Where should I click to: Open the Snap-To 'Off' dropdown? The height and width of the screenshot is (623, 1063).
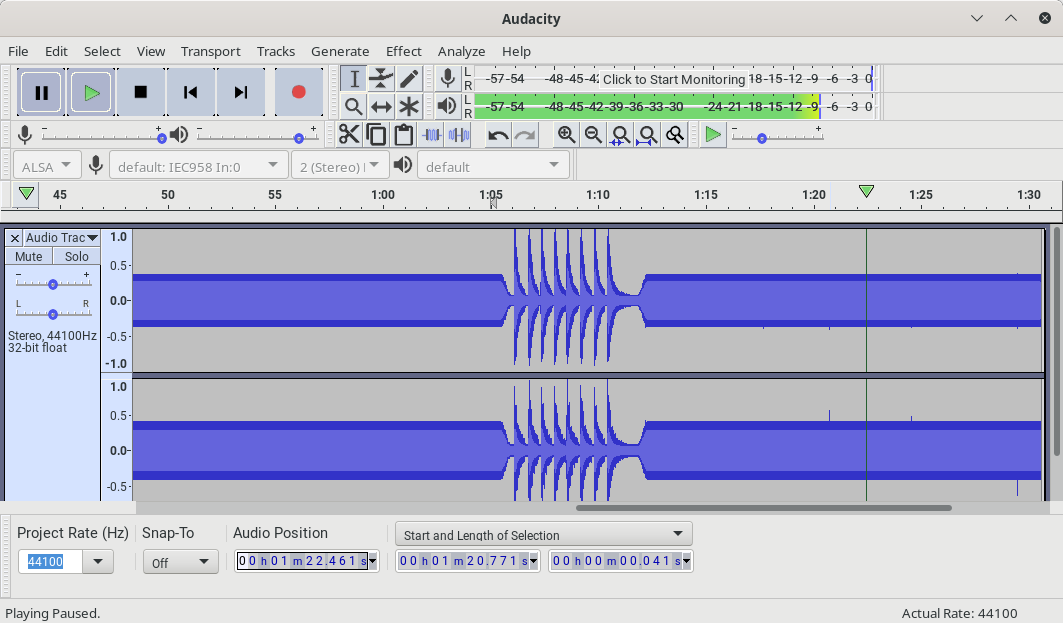180,562
